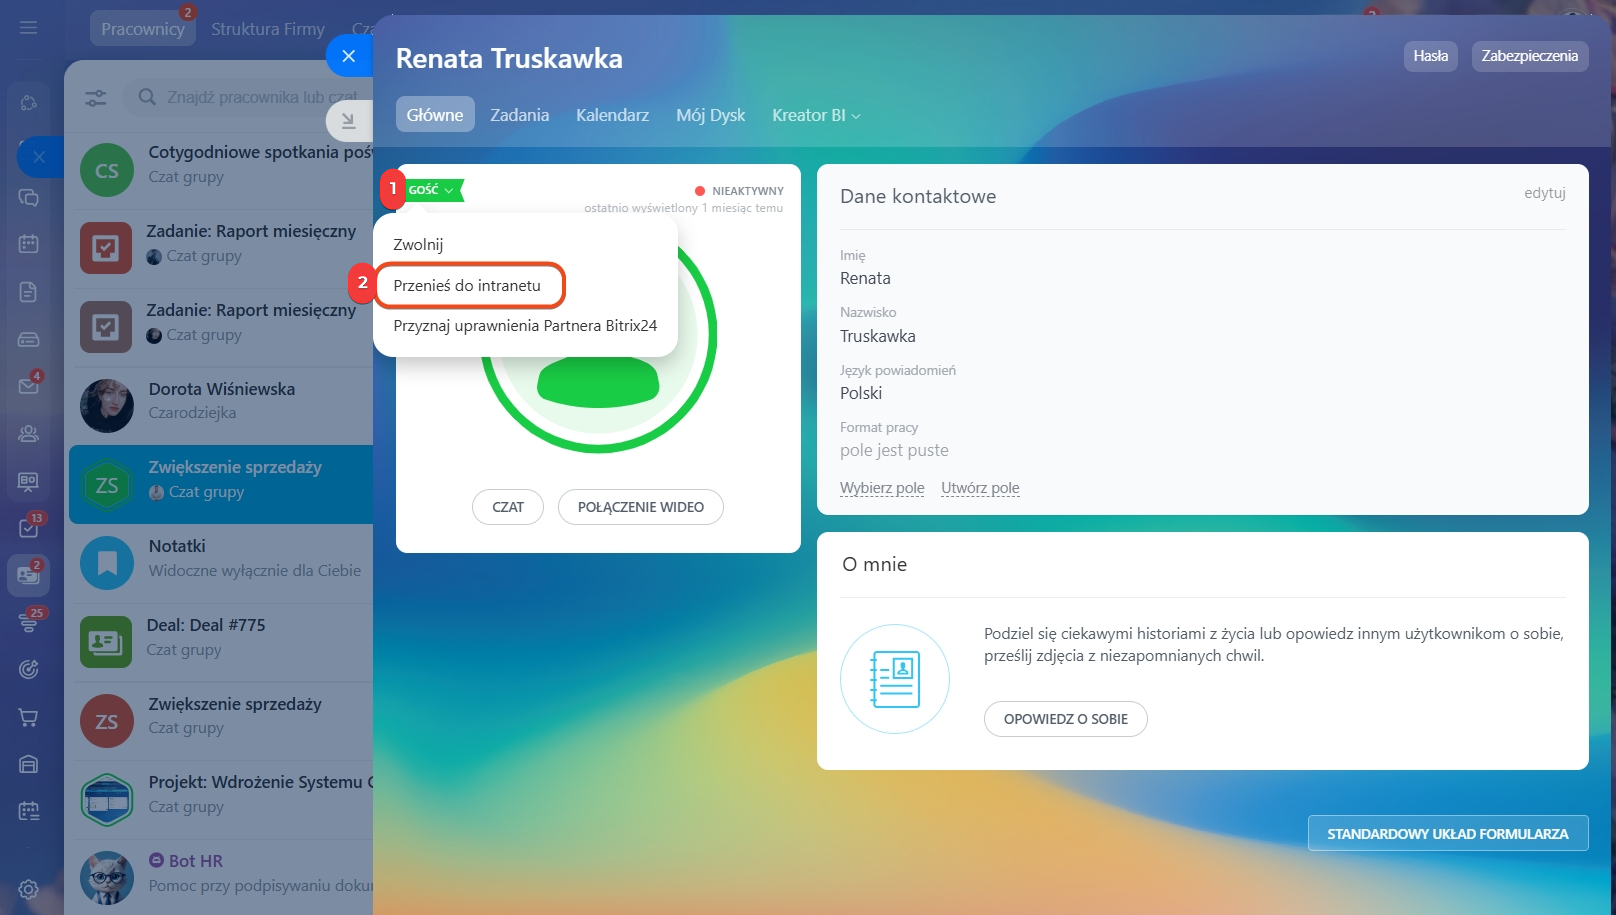Click the Polski language value
This screenshot has height=915, width=1616.
tap(861, 393)
